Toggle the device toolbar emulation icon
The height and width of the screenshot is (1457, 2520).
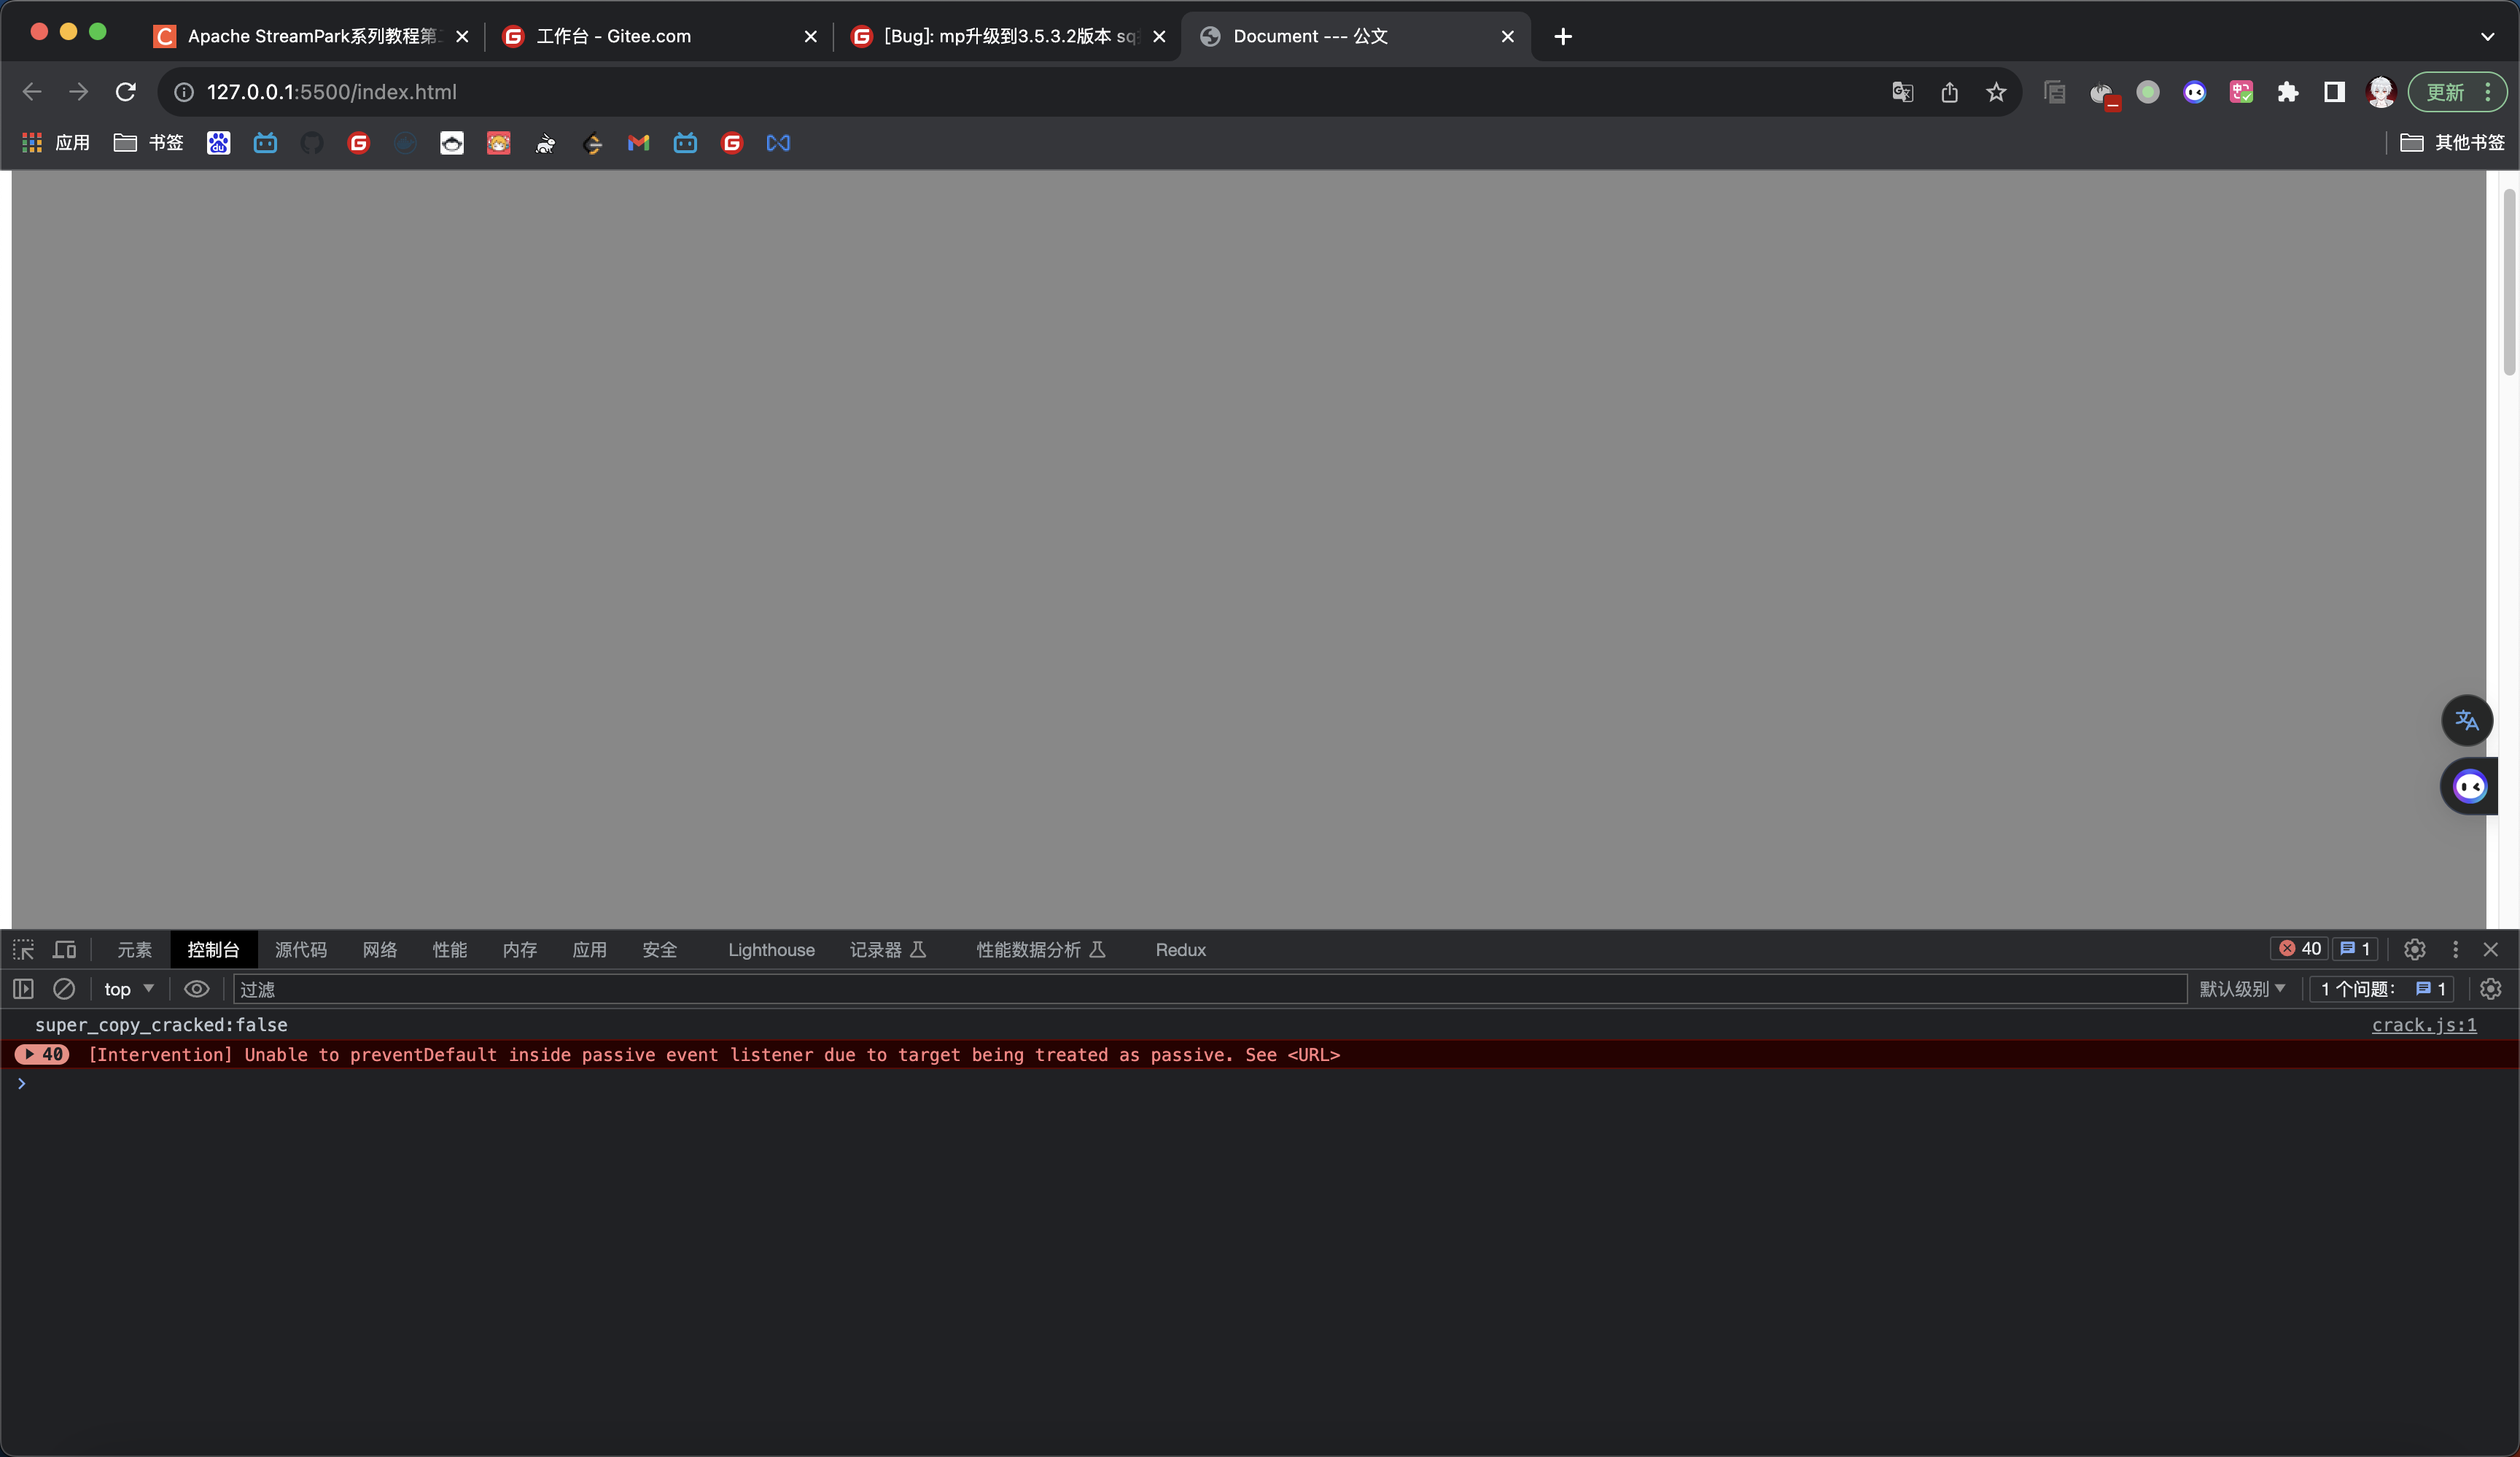(x=65, y=949)
